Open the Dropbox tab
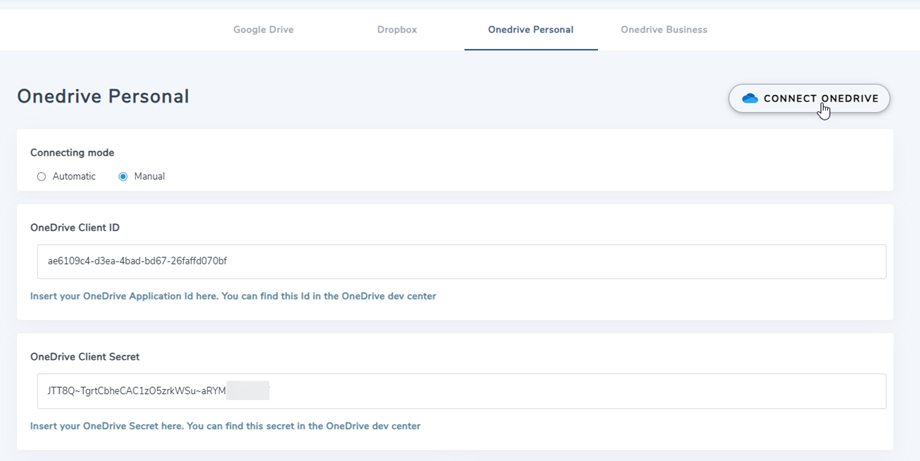 (397, 29)
